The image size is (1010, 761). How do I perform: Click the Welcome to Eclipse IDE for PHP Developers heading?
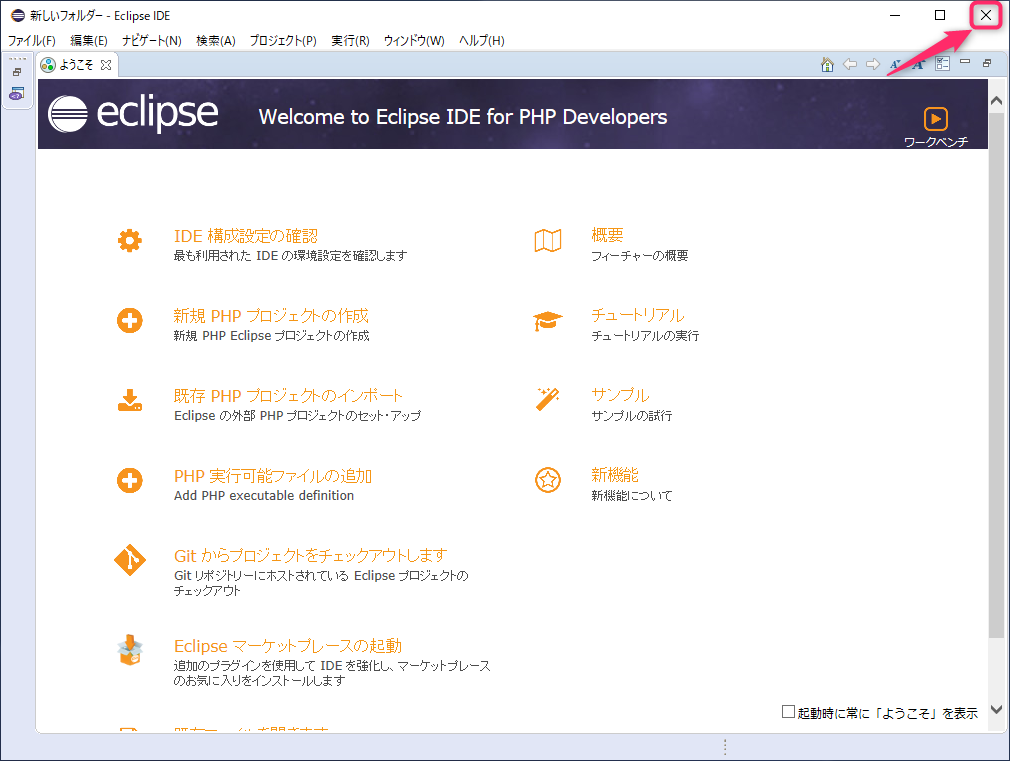[x=463, y=117]
